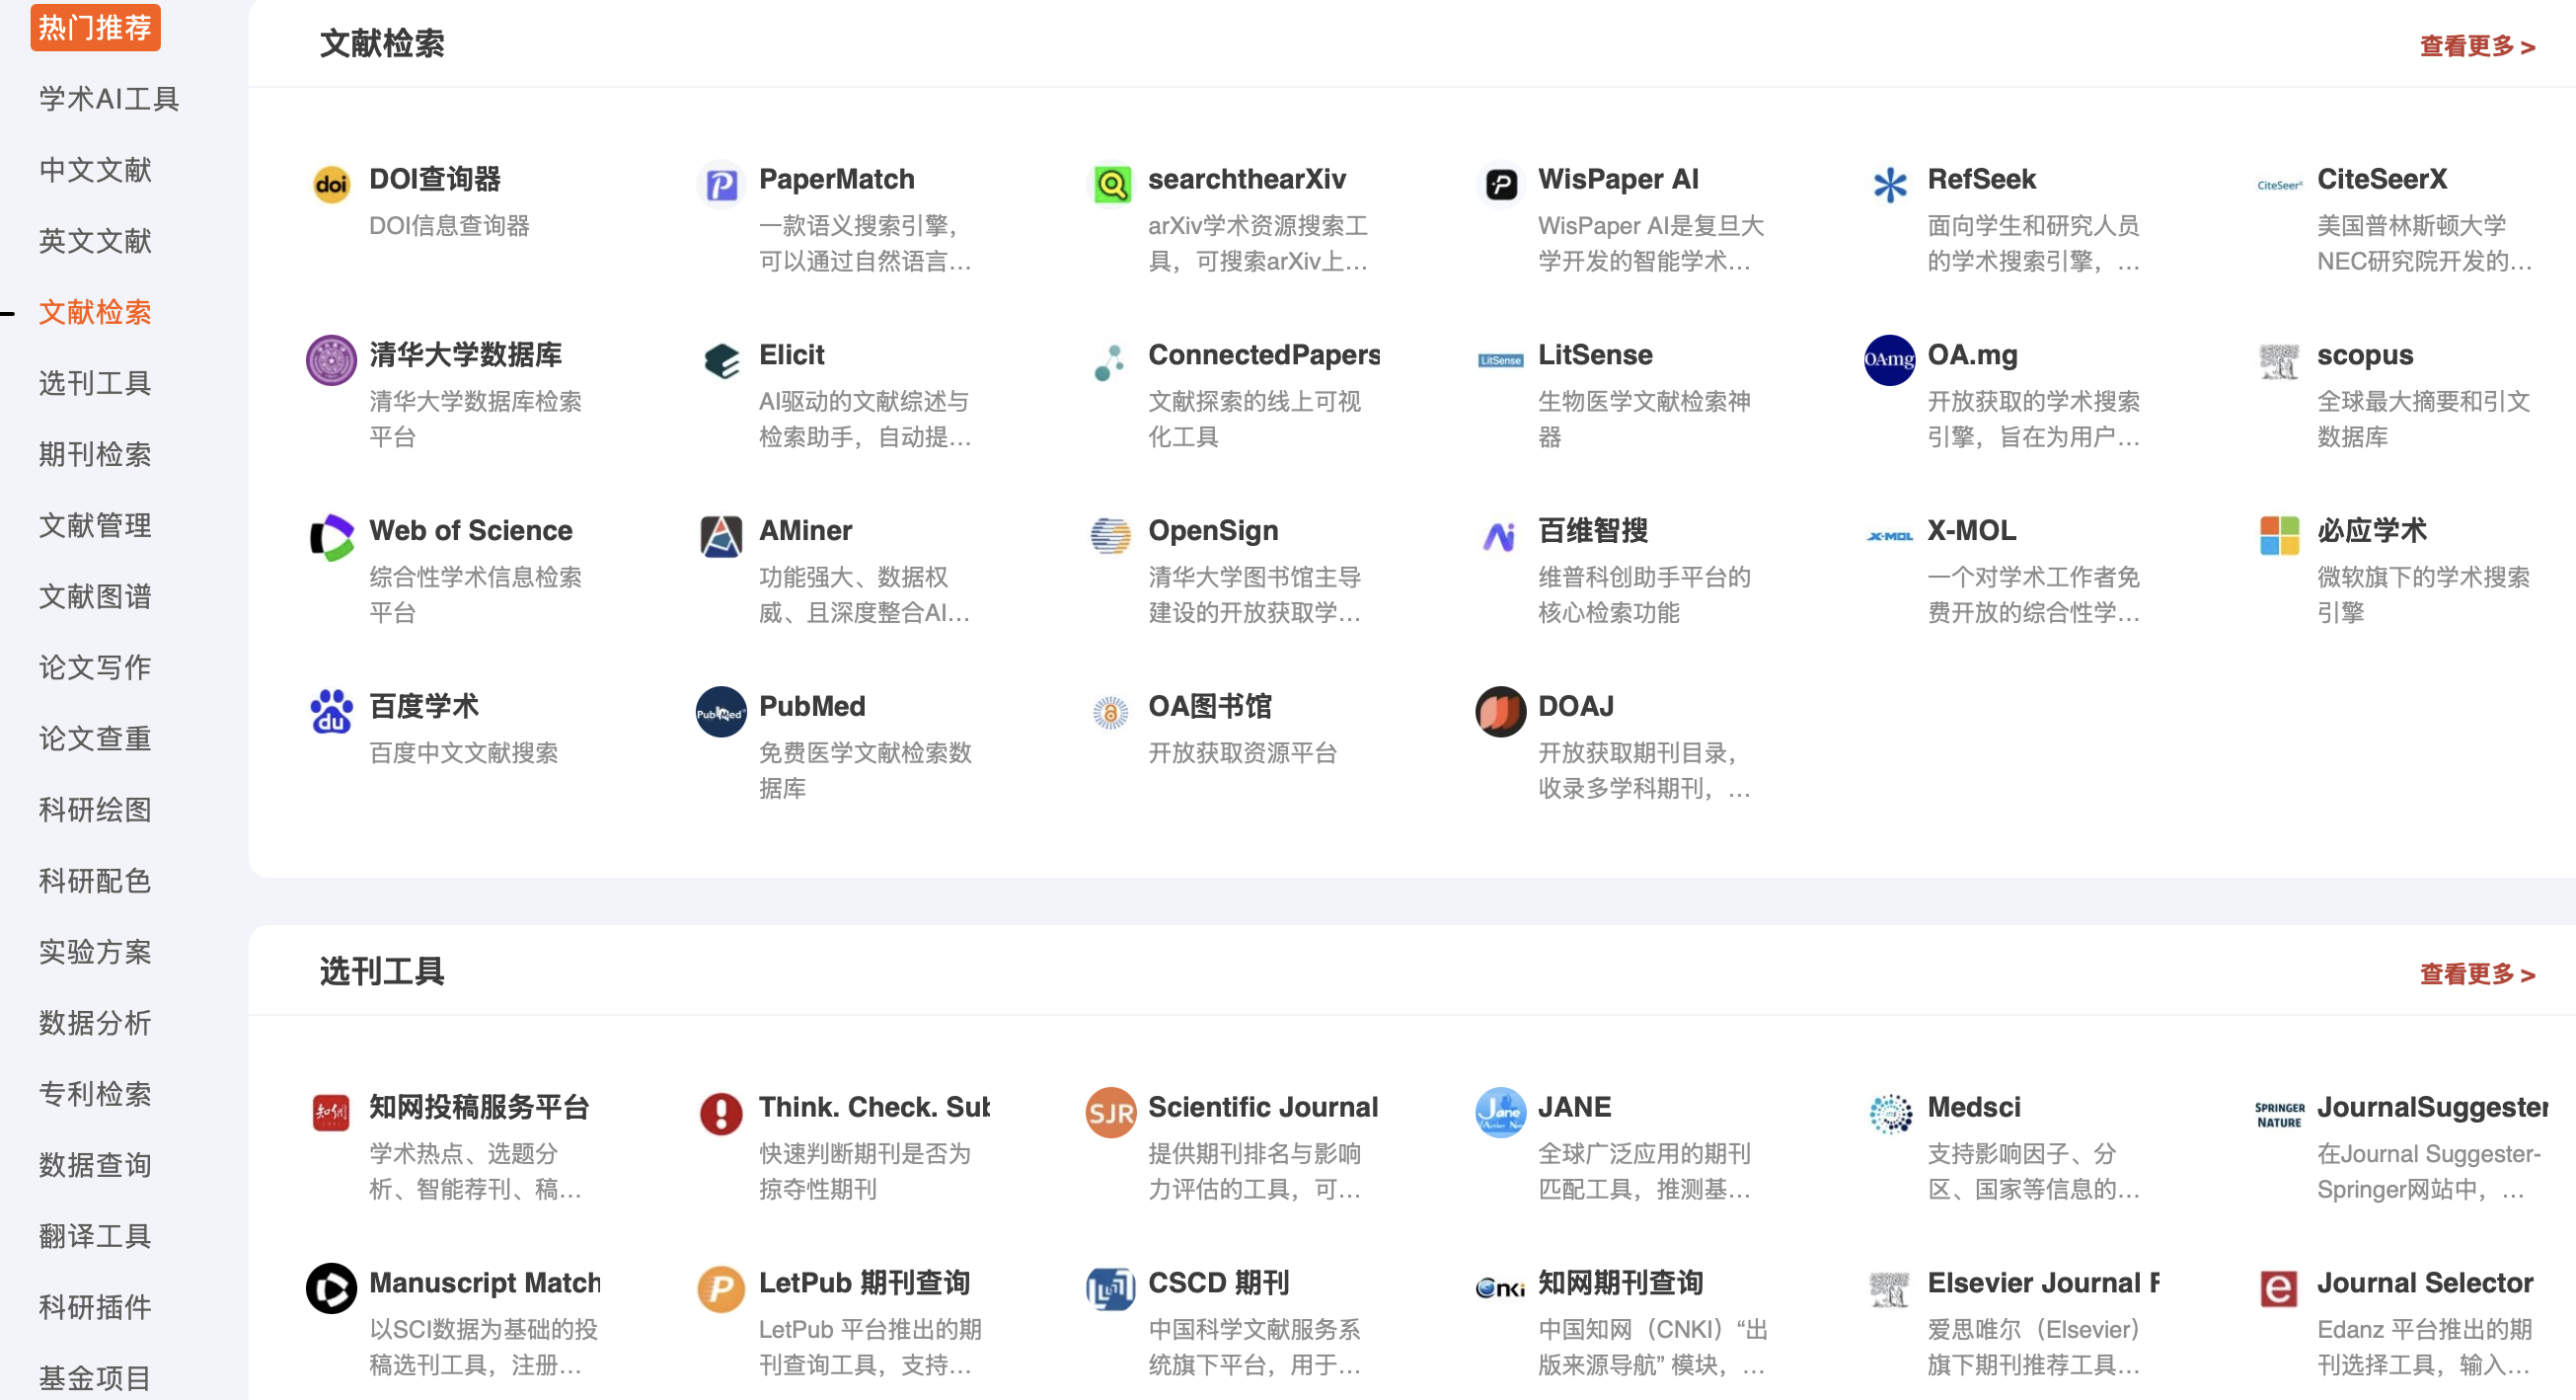This screenshot has height=1400, width=2576.
Task: Open the 必应学术 Microsoft logo icon
Action: (x=2279, y=536)
